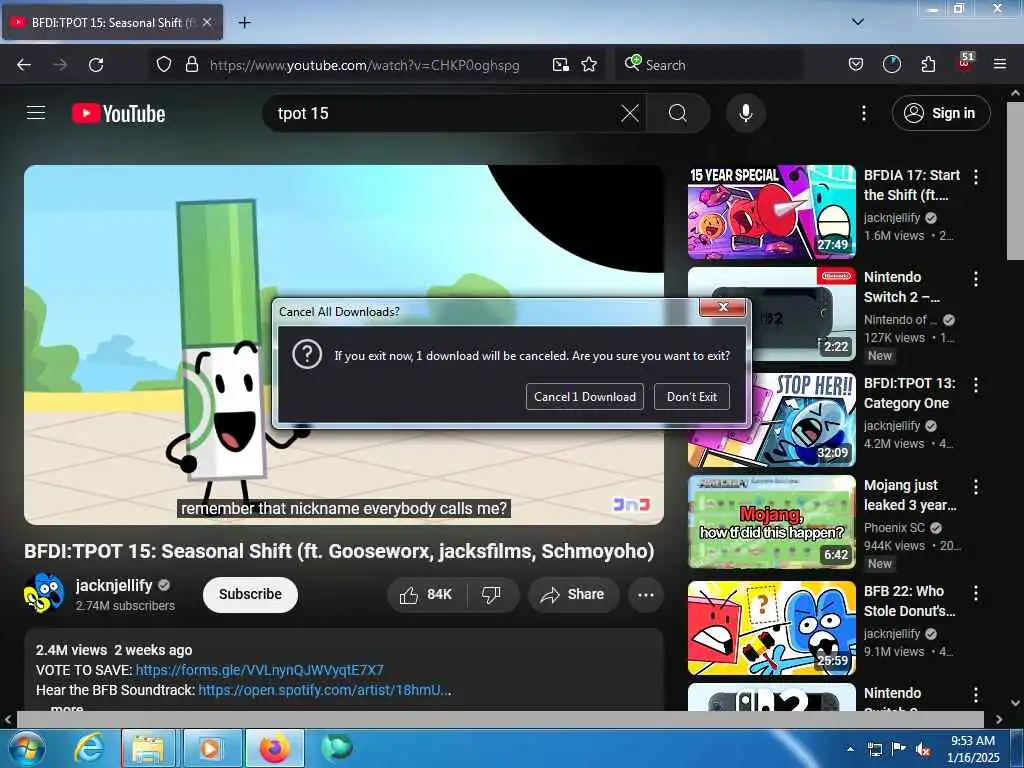Launch Internet Explorer from taskbar

pos(88,748)
